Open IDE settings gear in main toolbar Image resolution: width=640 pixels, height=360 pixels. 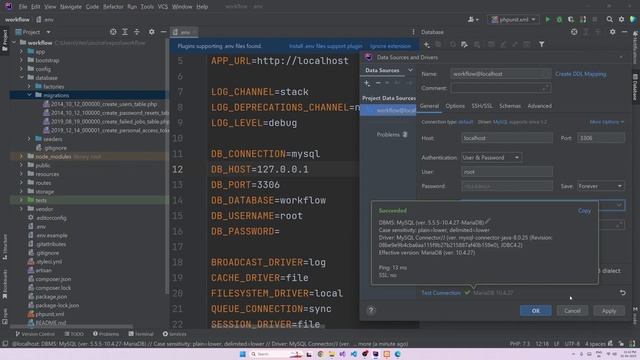621,19
